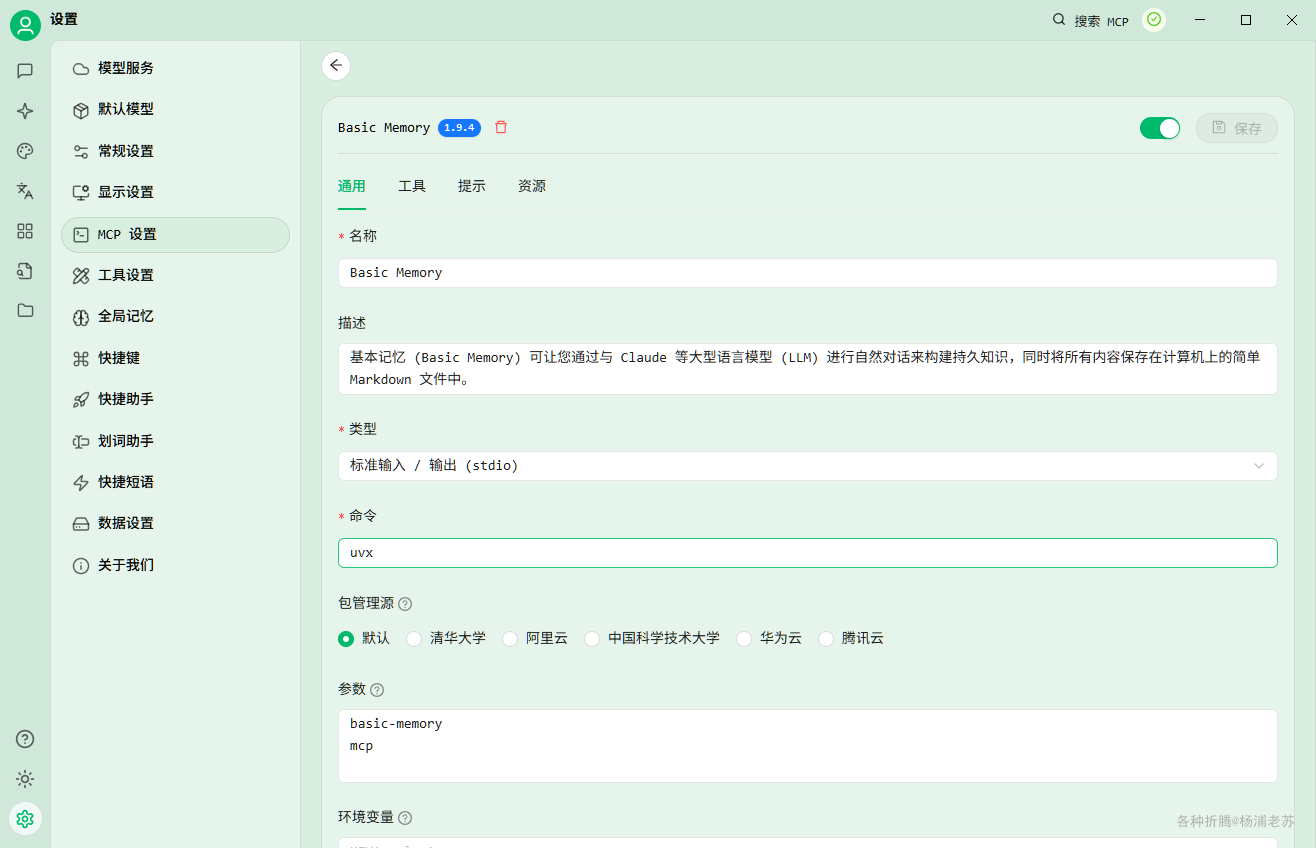
Task: Open 关于我们 page
Action: click(175, 565)
